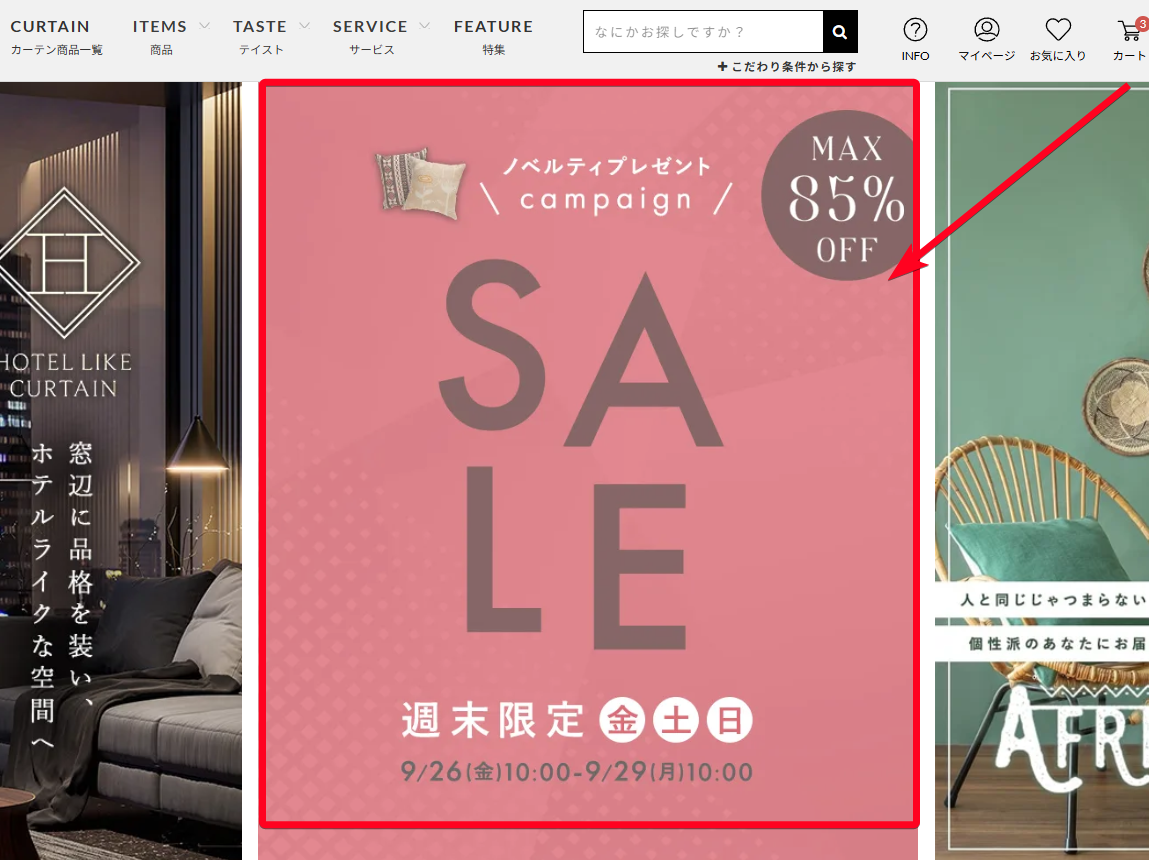Expand the ITEMS dropdown menu

click(x=170, y=37)
